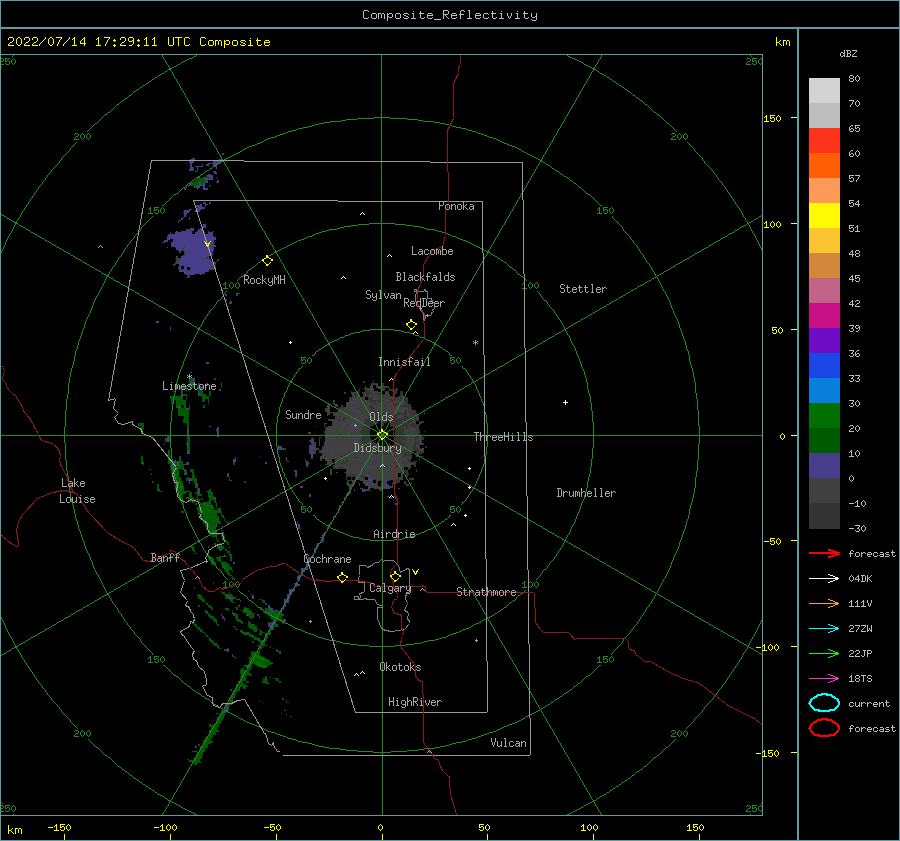Screen dimensions: 900x841
Task: Select the dark gray -10 dBZ swatch
Action: (824, 515)
